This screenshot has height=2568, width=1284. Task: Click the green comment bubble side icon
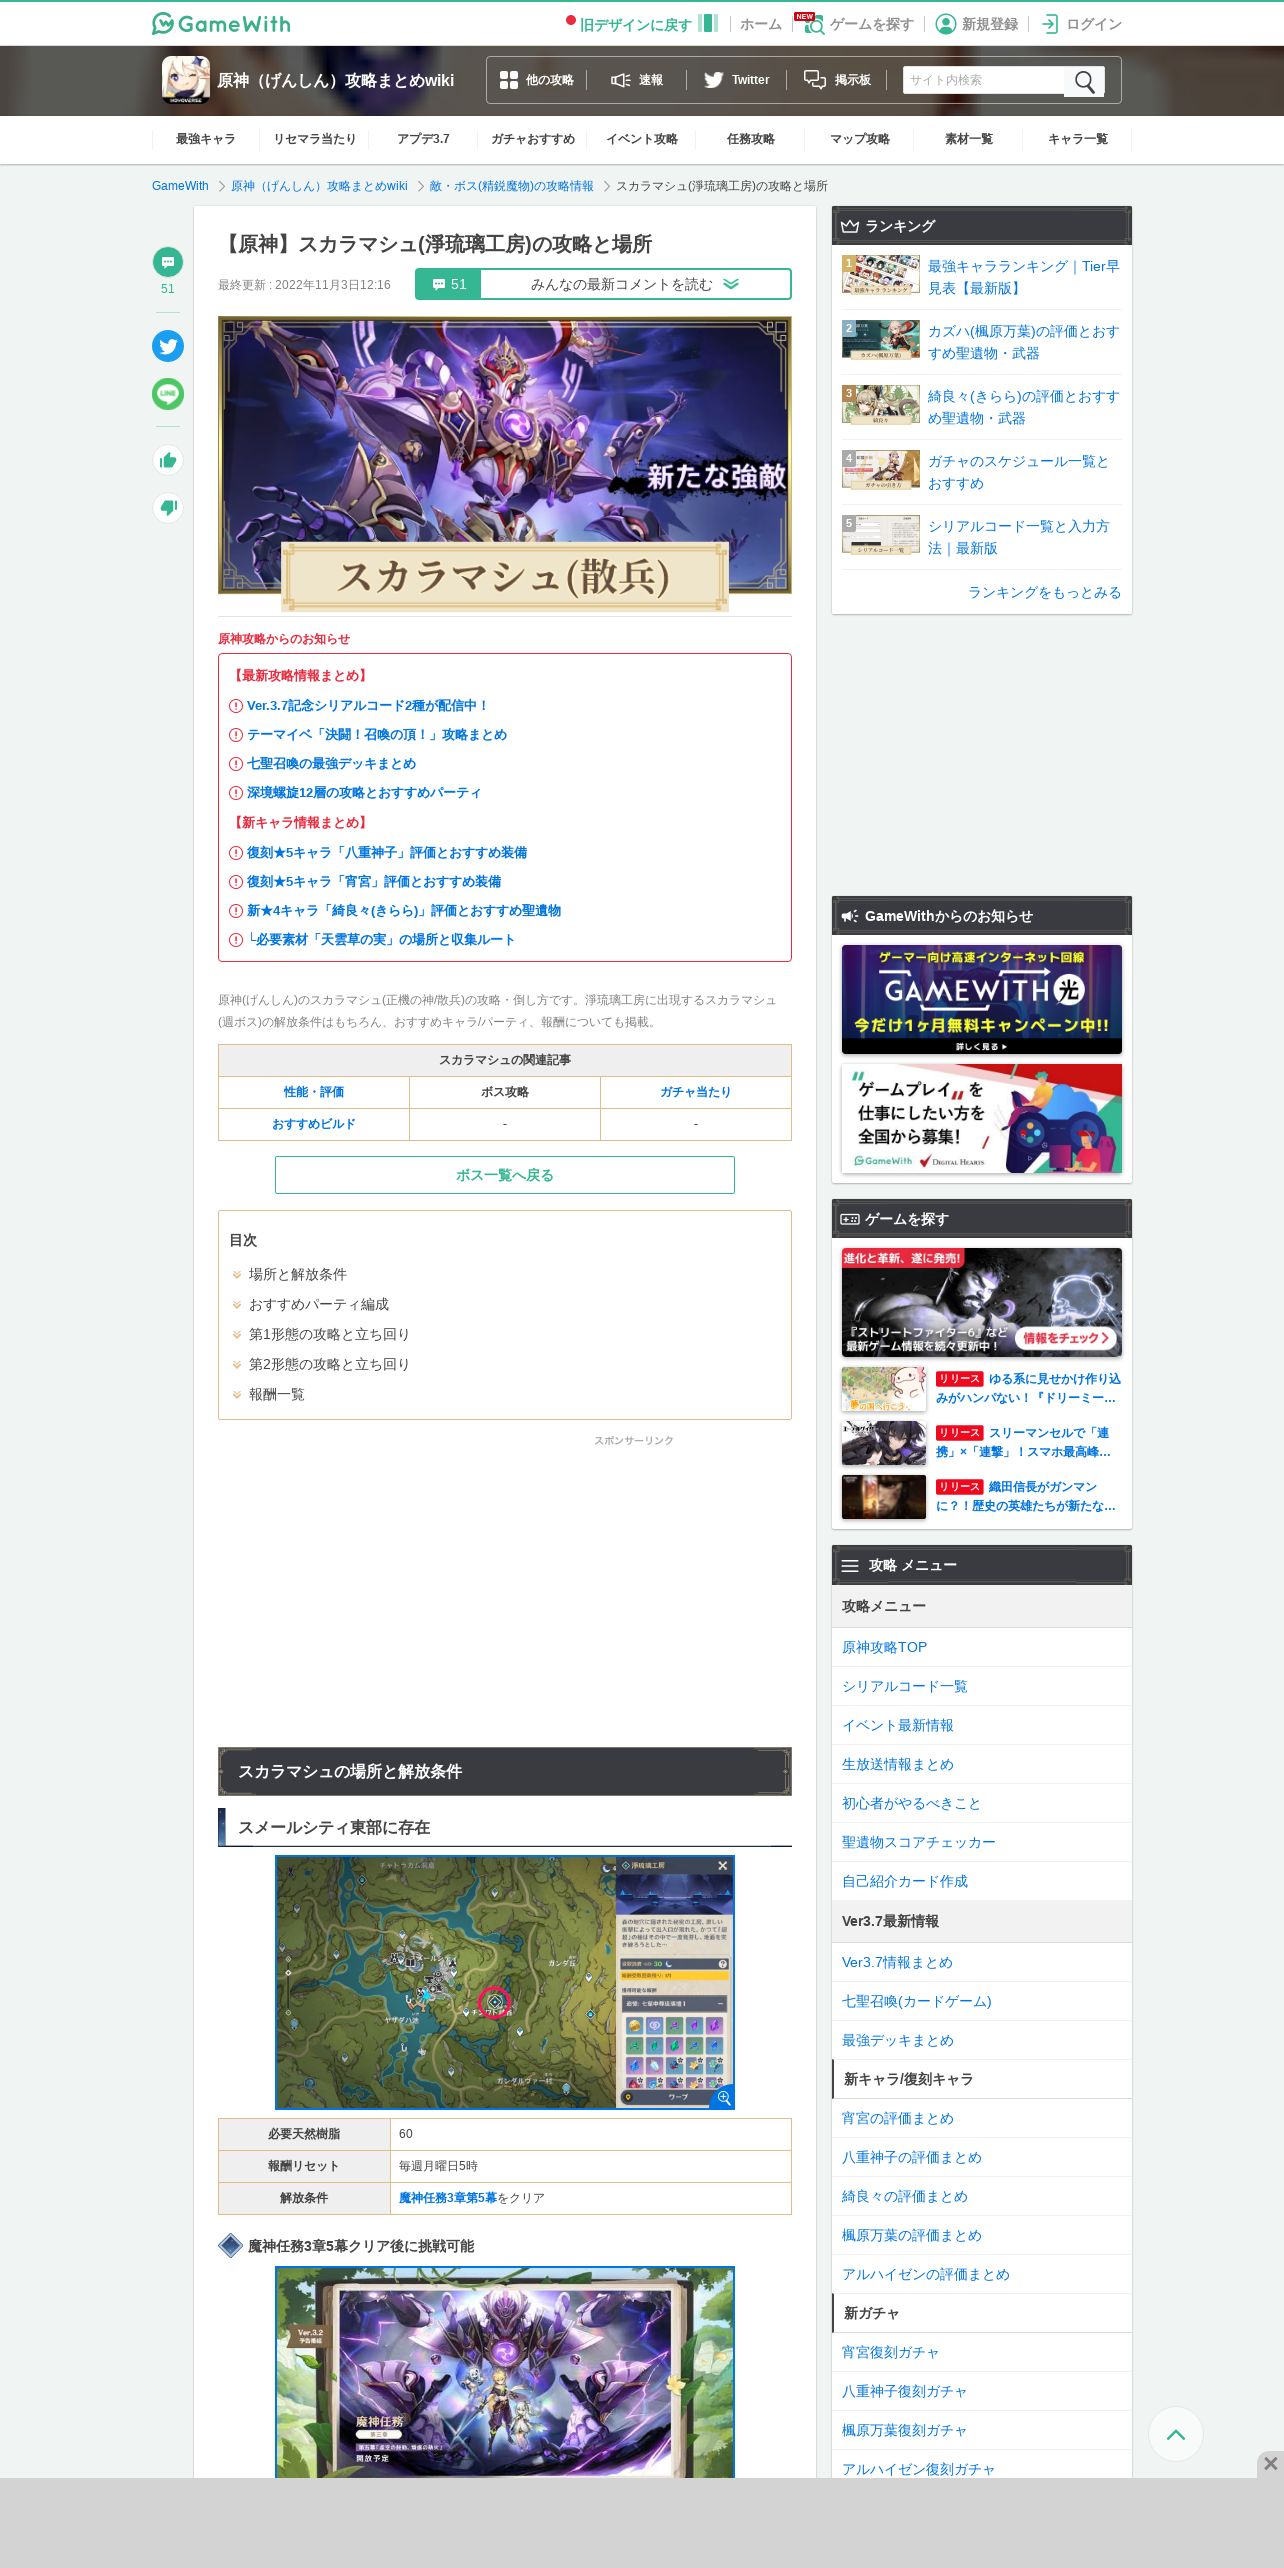click(168, 262)
